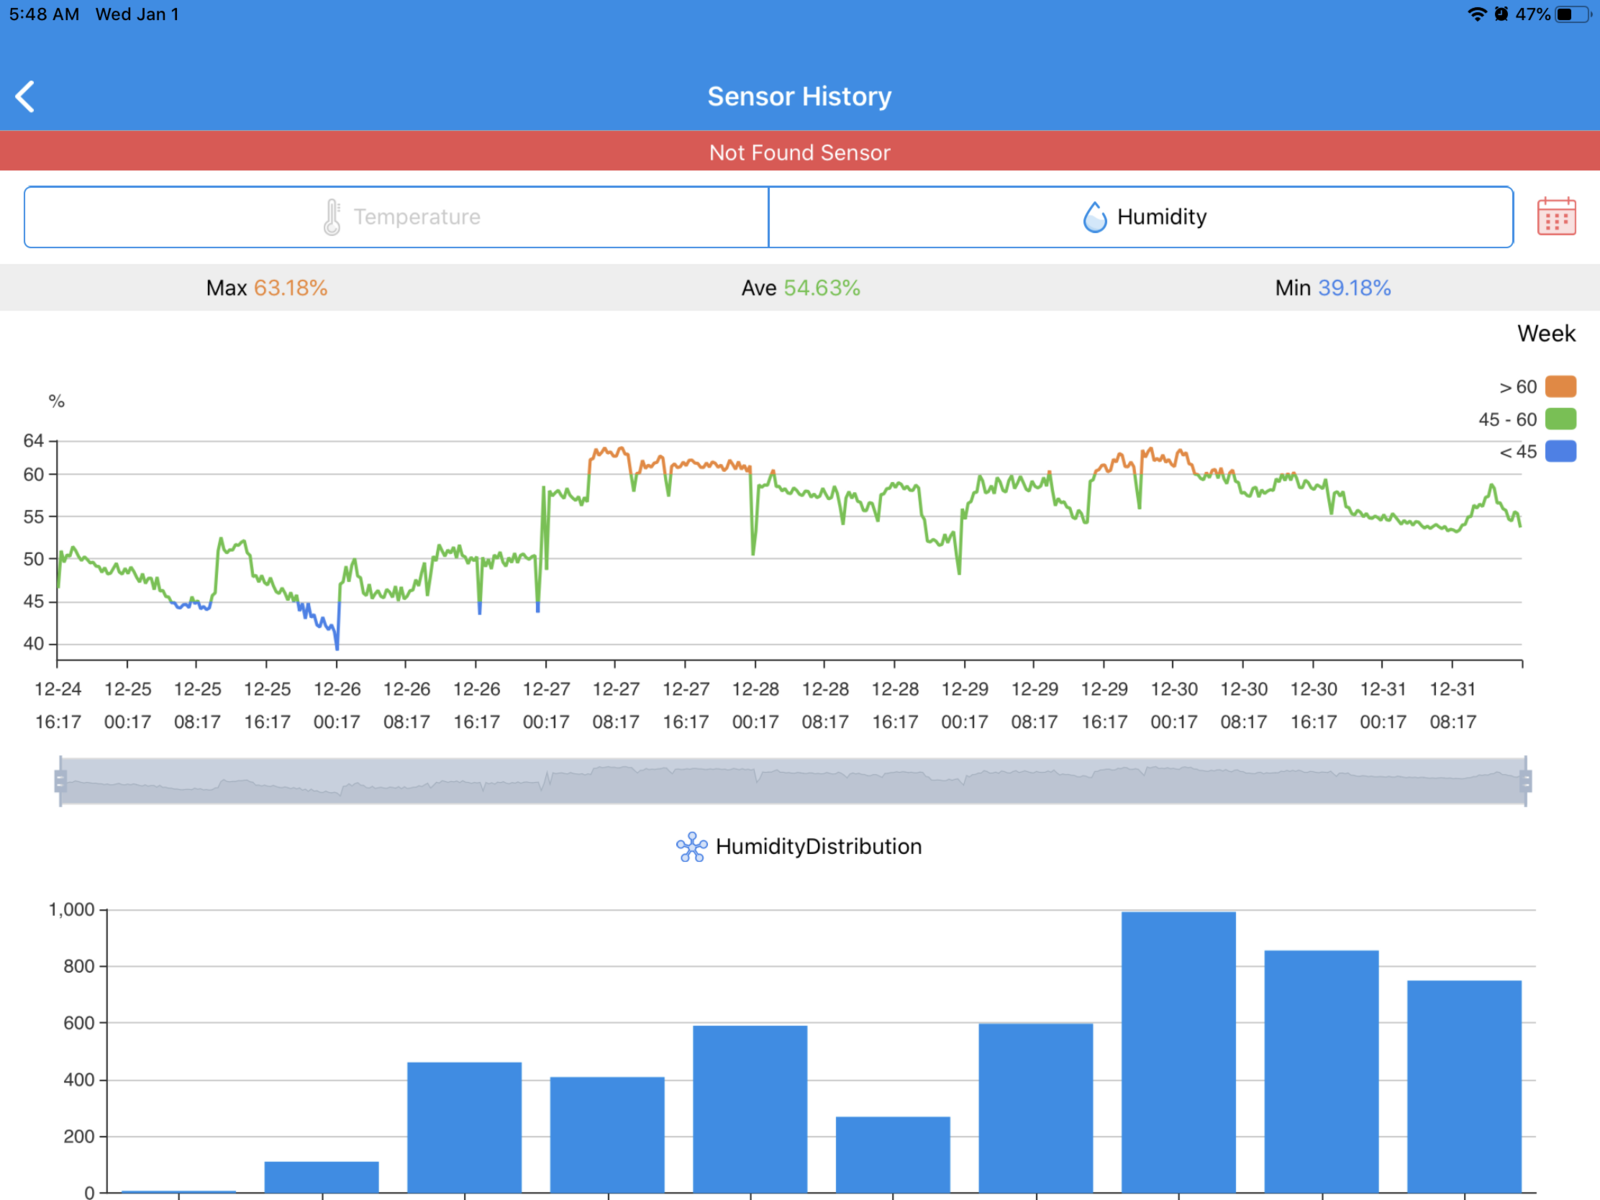Tap the Not Found Sensor banner
Screen dimensions: 1600x1200
coord(800,152)
